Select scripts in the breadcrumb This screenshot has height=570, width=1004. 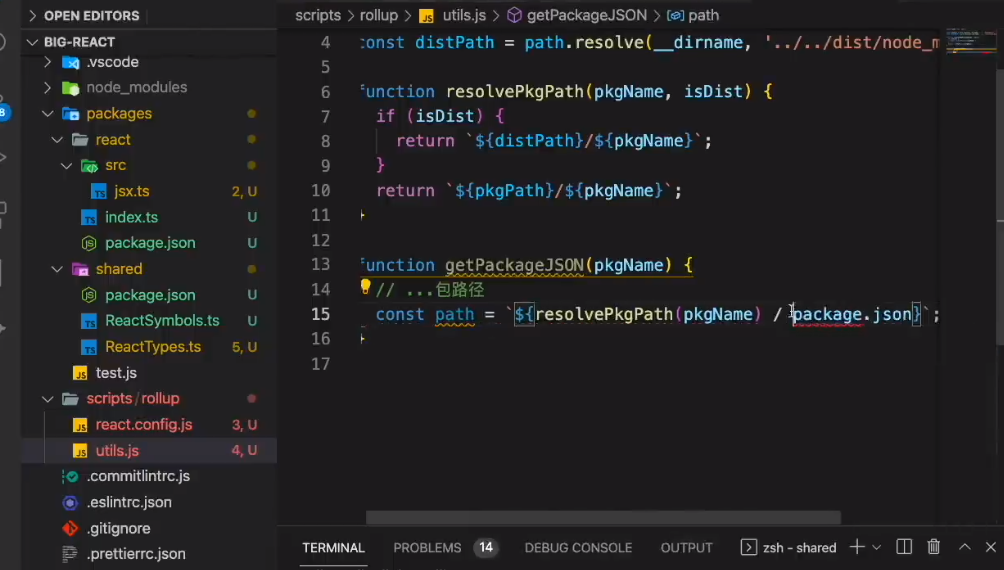click(318, 15)
